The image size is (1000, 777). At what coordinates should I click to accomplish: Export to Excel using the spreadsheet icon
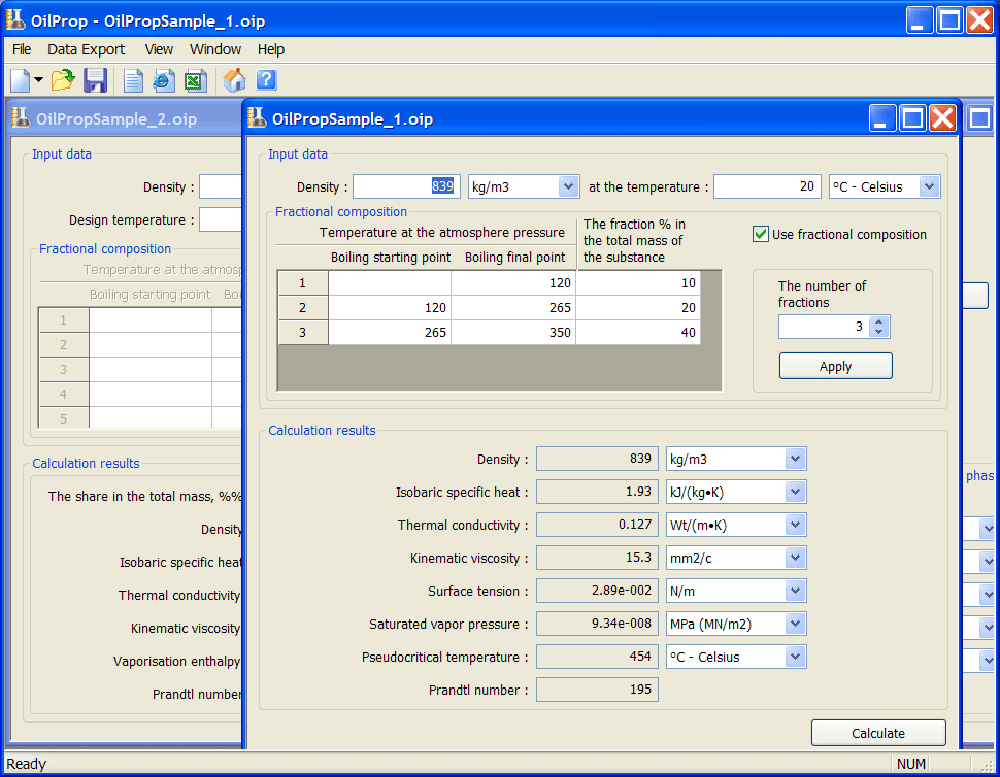[194, 80]
